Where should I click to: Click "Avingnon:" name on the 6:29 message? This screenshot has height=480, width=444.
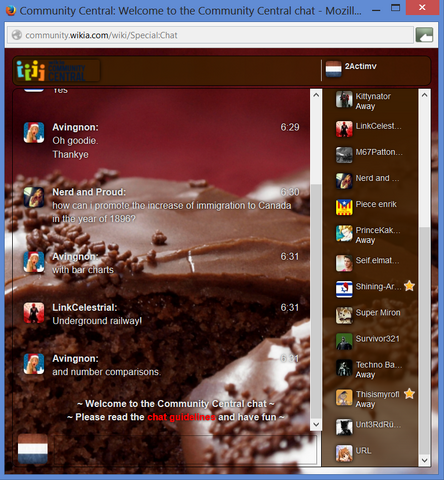point(75,127)
